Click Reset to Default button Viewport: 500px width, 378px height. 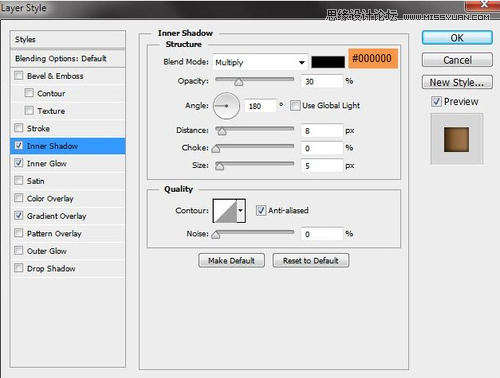(311, 260)
